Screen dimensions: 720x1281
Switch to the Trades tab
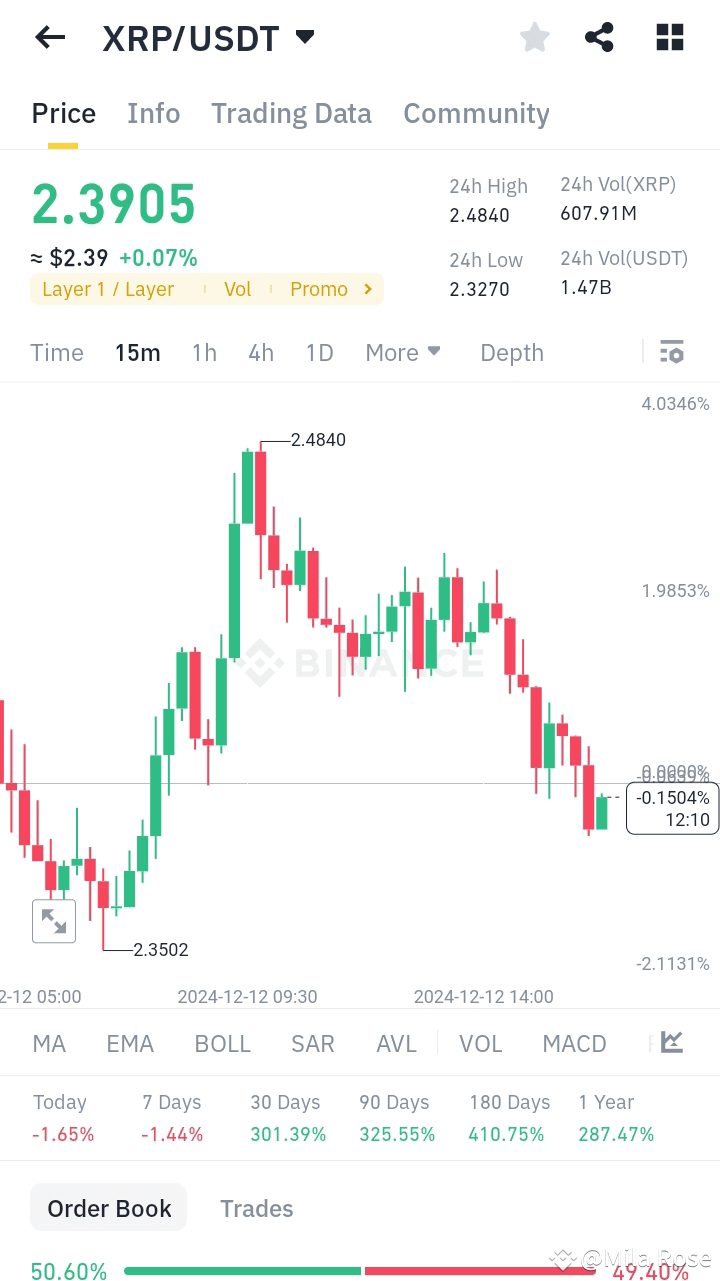pos(256,1208)
